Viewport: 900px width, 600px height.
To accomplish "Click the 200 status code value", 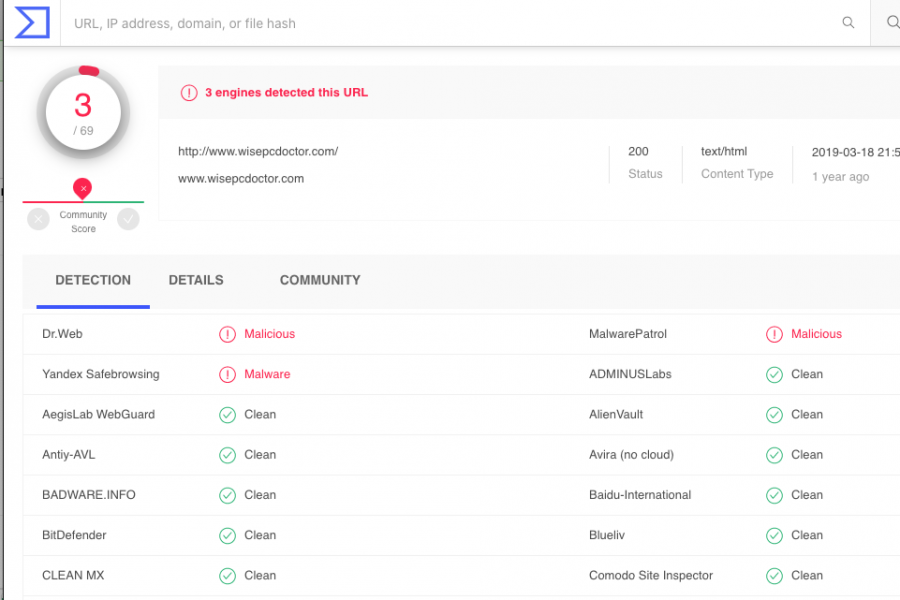I will (x=638, y=152).
